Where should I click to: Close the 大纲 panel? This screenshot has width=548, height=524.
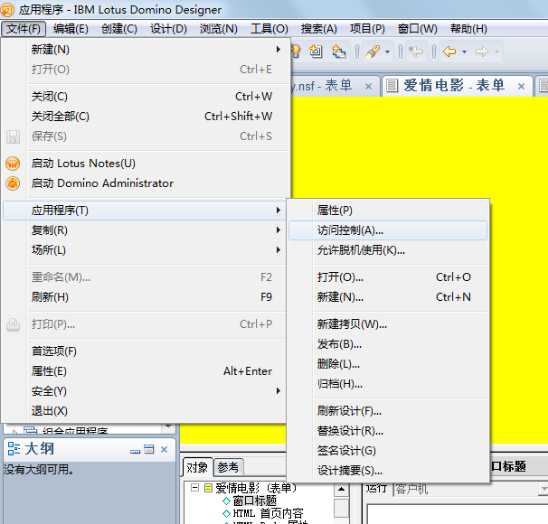coord(164,450)
